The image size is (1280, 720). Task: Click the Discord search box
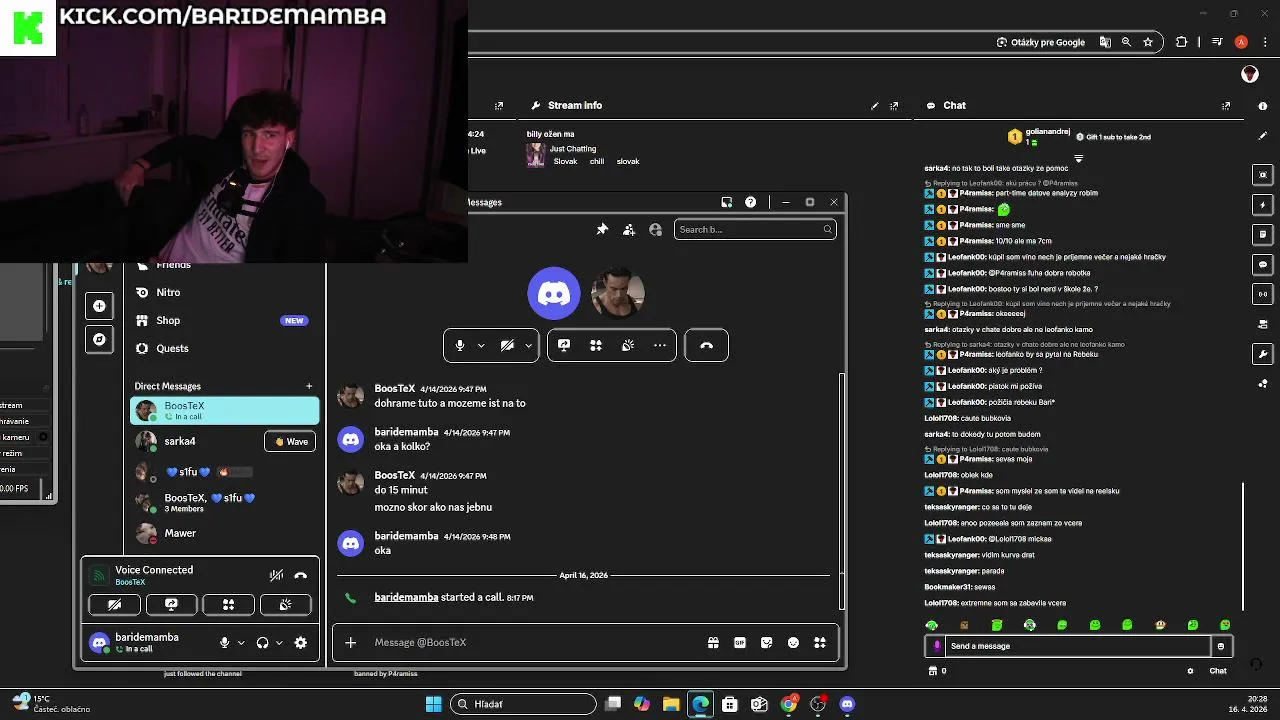(x=755, y=230)
